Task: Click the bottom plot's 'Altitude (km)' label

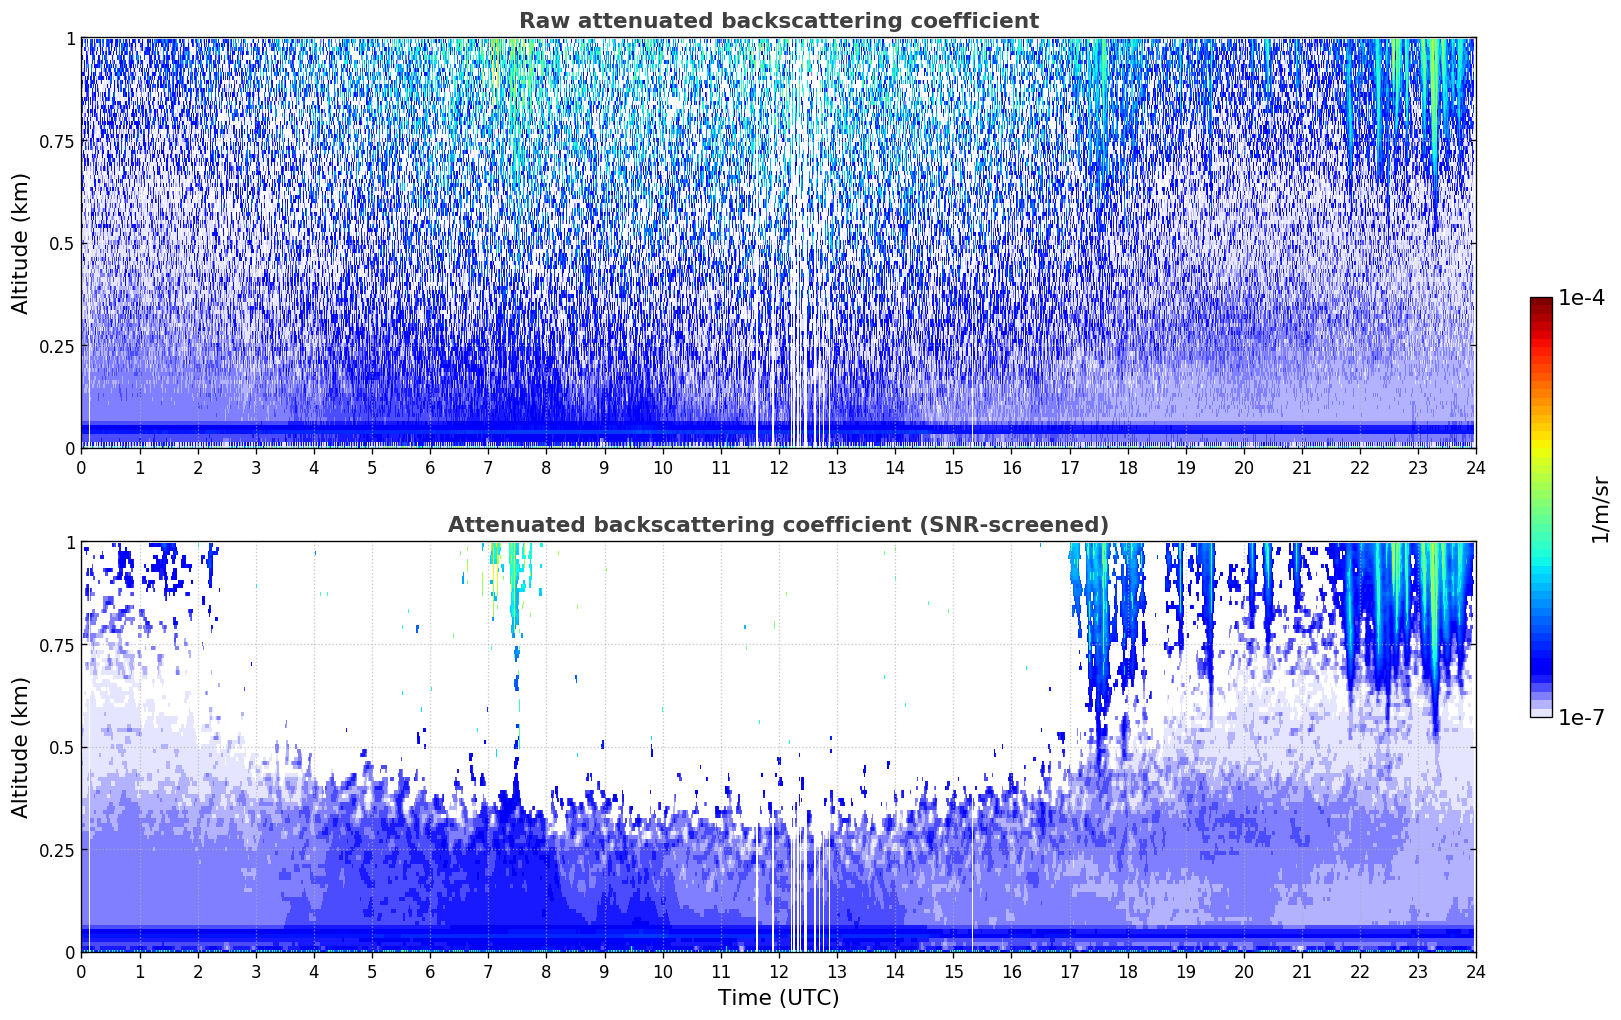Action: click(21, 747)
